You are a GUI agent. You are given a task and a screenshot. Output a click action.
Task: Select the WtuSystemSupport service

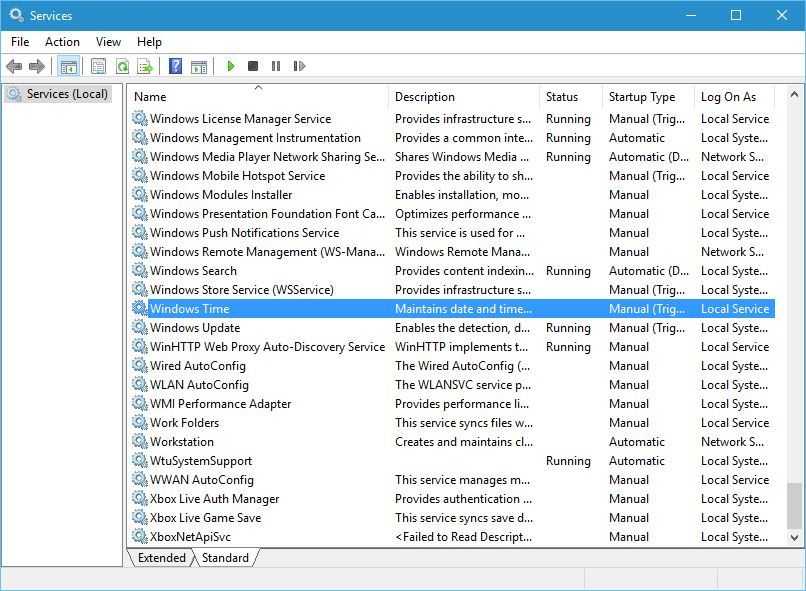tap(452, 461)
